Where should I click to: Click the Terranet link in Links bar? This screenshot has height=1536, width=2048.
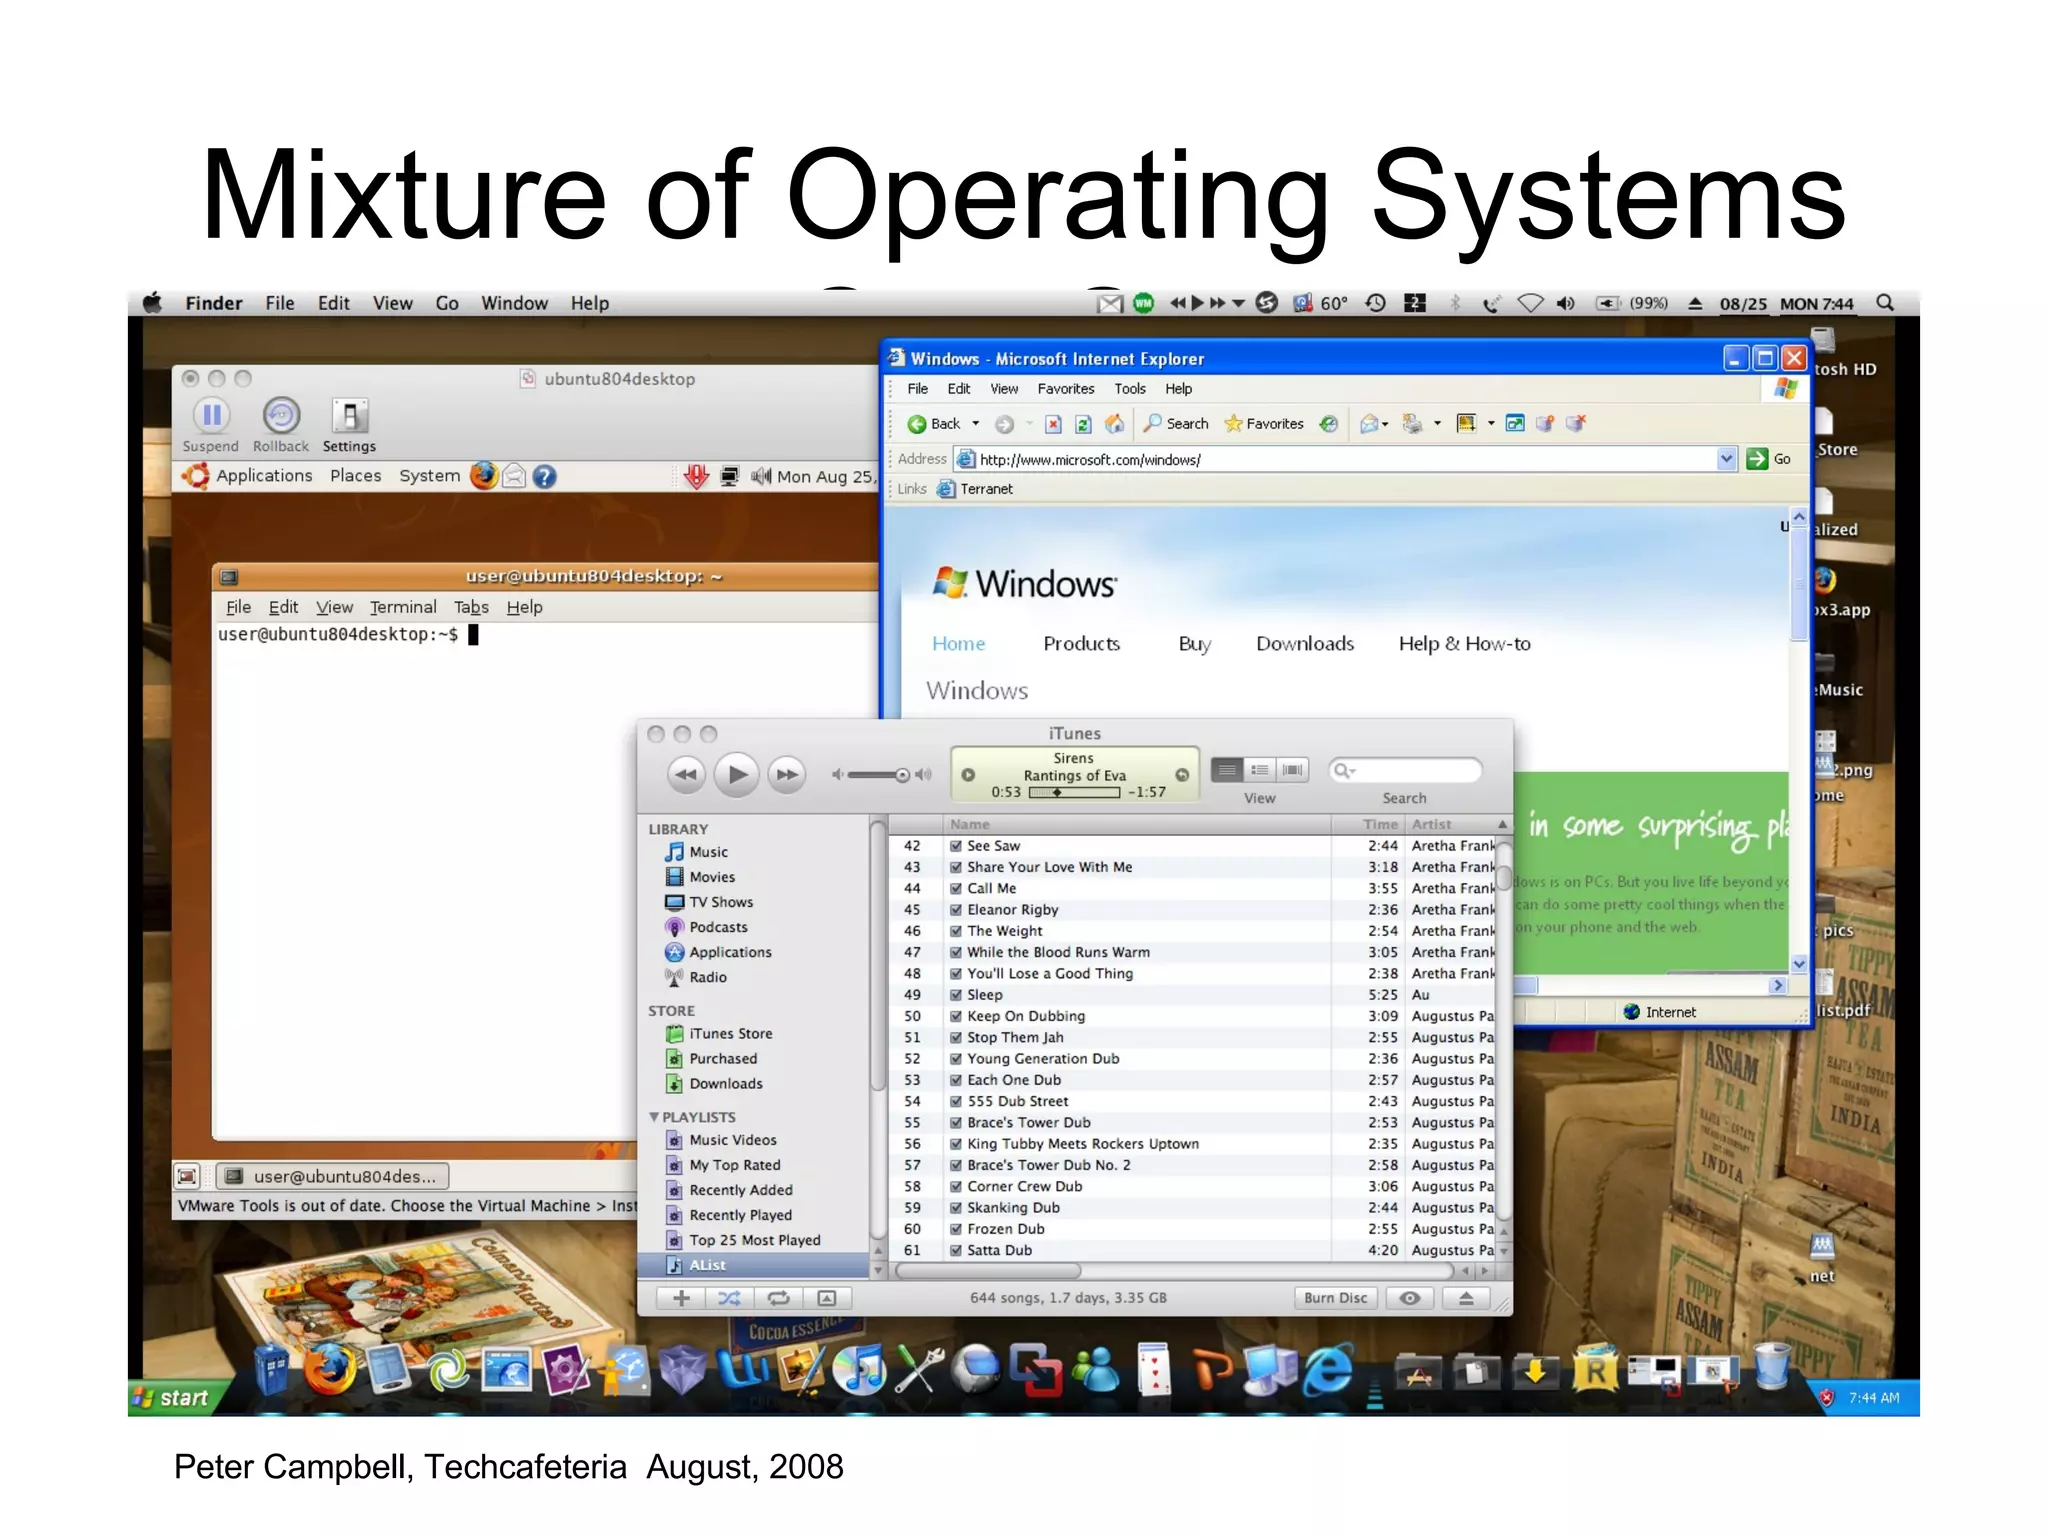(976, 489)
